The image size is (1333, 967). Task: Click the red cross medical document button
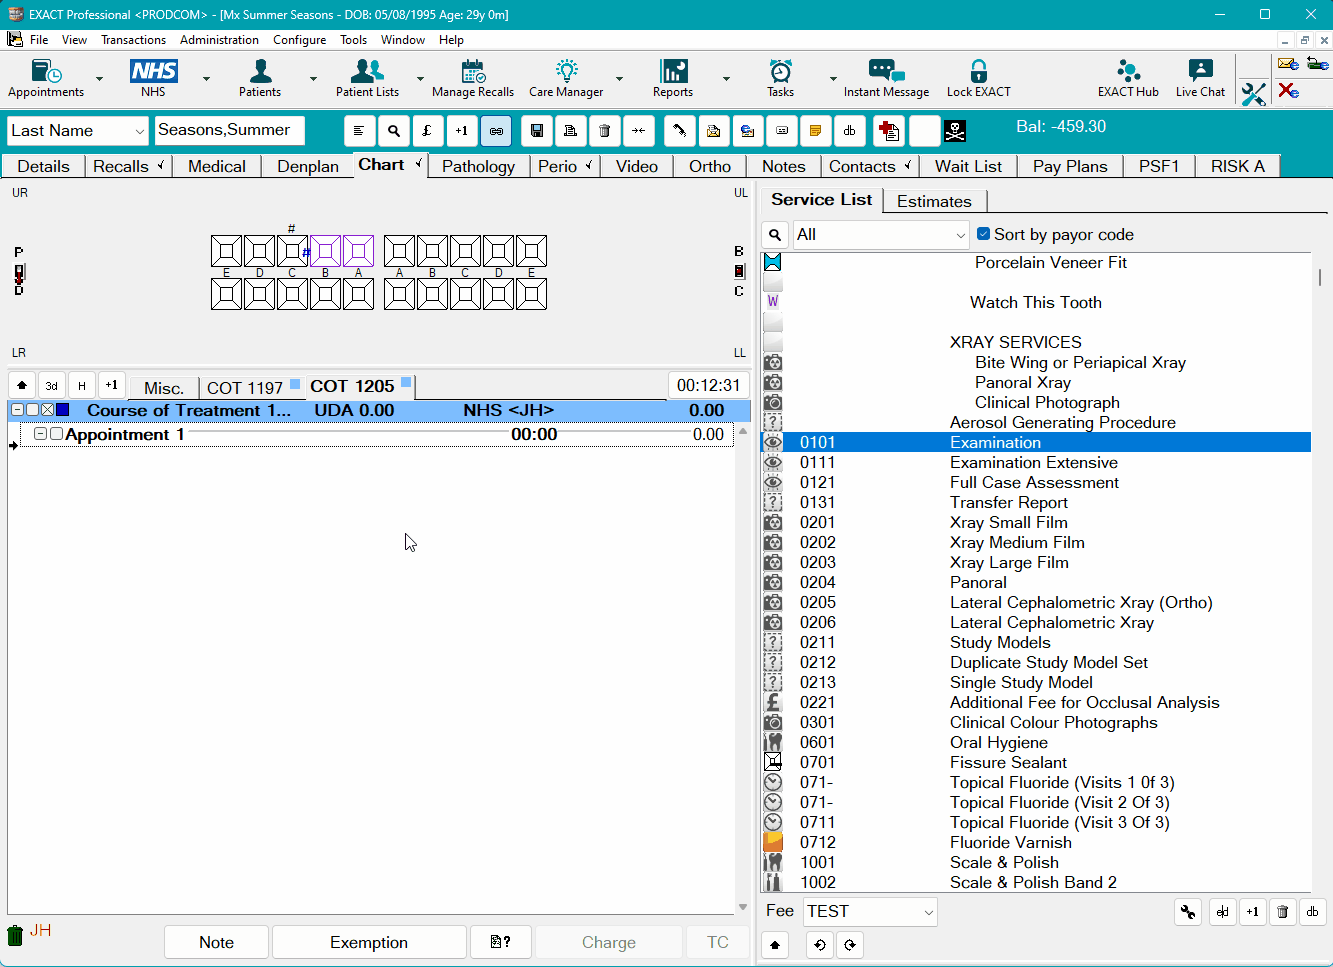tap(889, 131)
